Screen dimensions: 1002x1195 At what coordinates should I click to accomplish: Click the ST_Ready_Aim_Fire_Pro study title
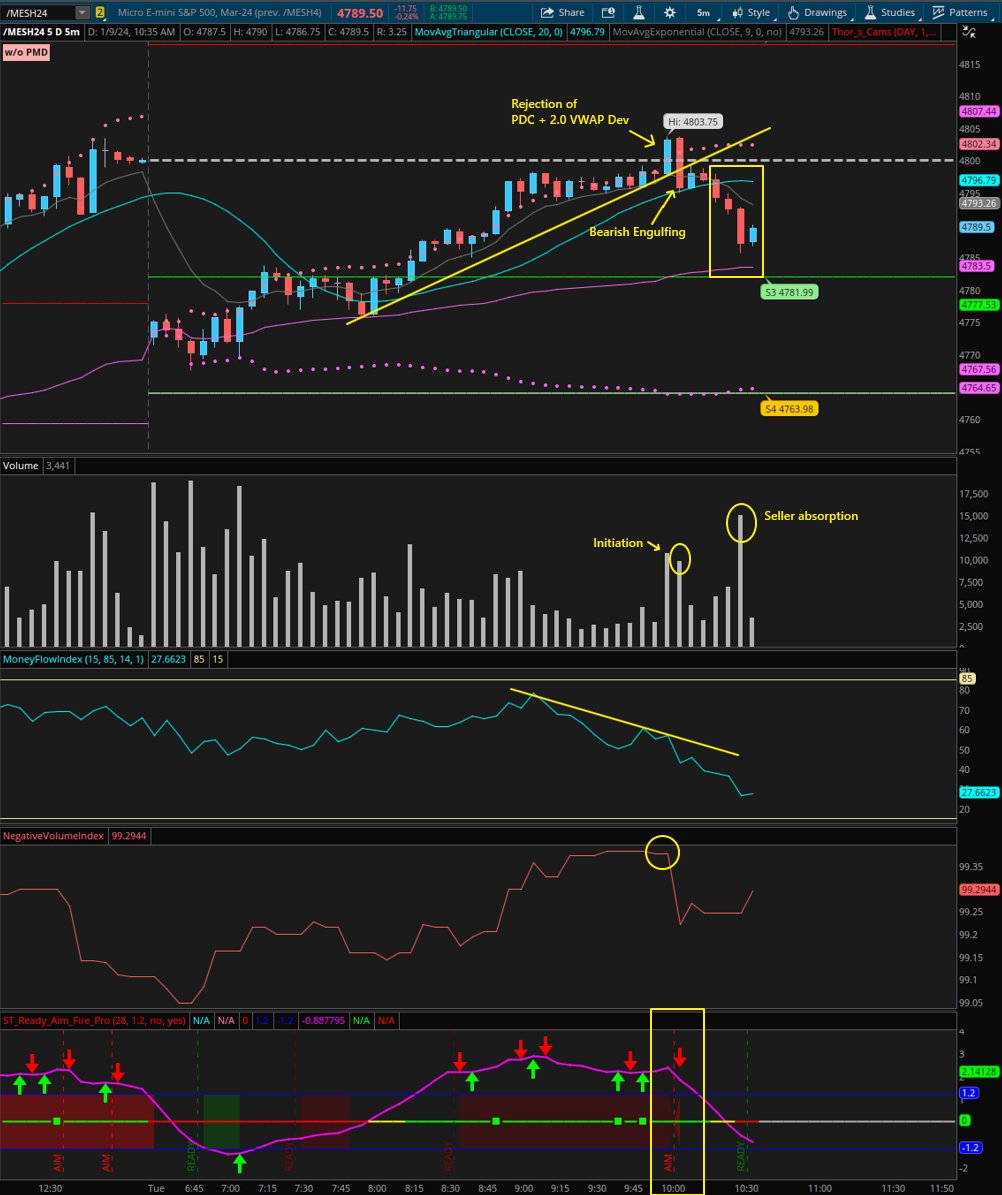coord(94,1020)
